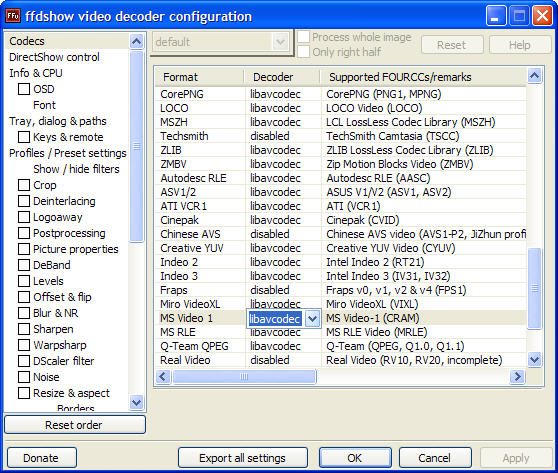
Task: Click the codec table vertical scrollbar thumb
Action: pos(535,288)
